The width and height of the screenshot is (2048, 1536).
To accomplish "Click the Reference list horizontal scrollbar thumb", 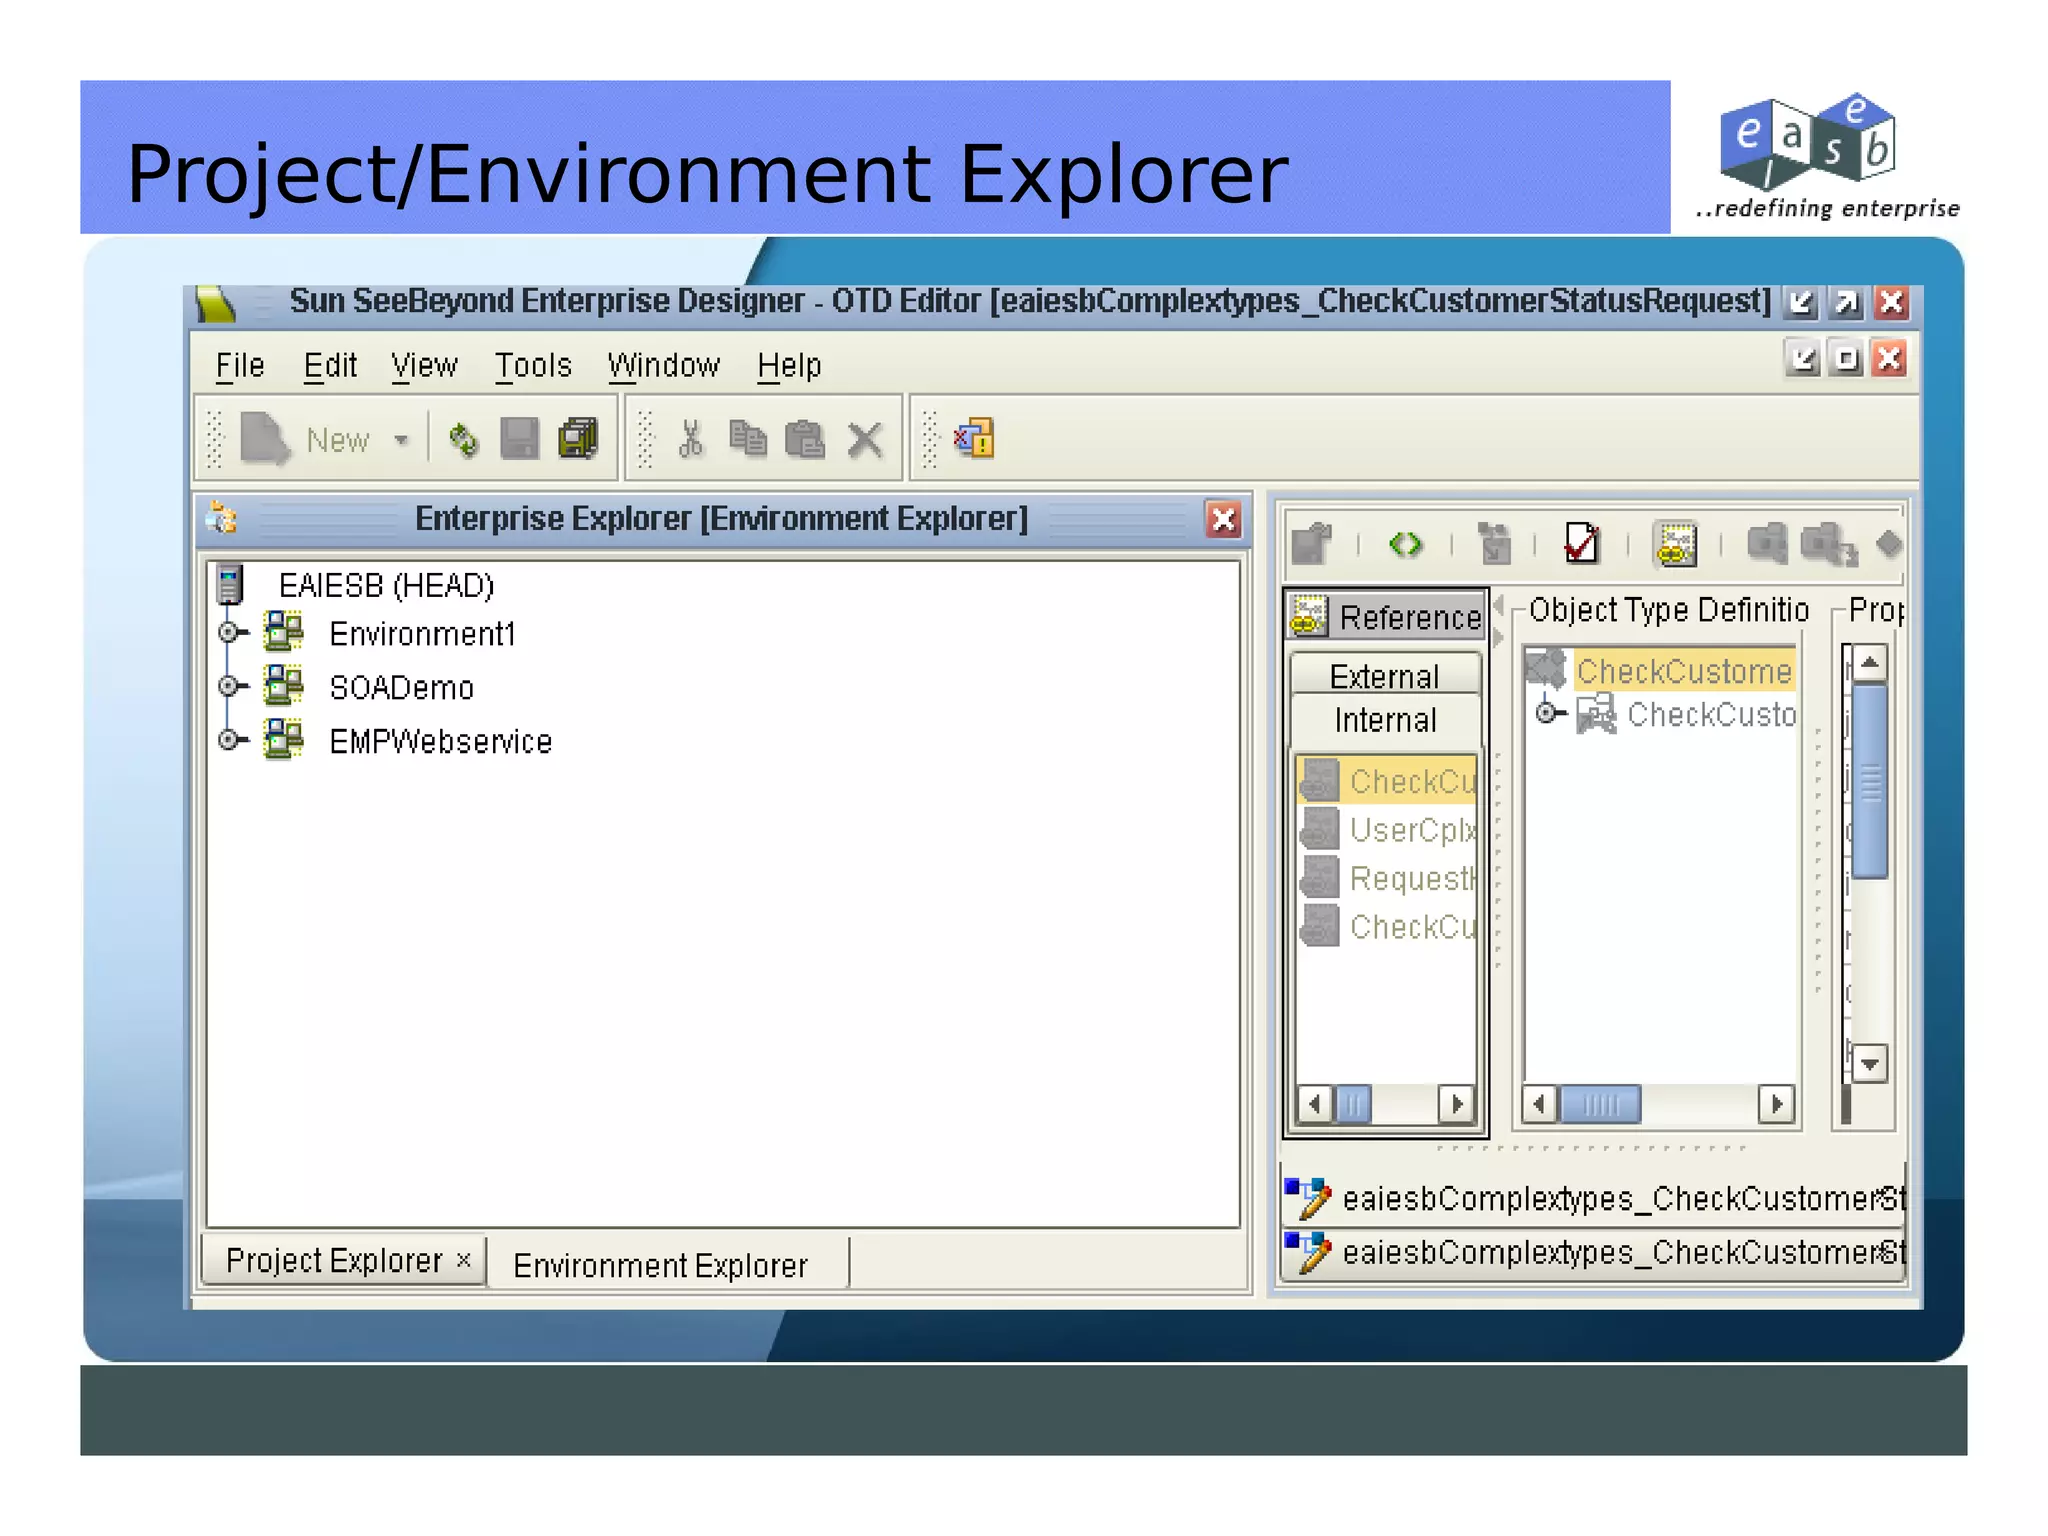I will pos(1353,1104).
